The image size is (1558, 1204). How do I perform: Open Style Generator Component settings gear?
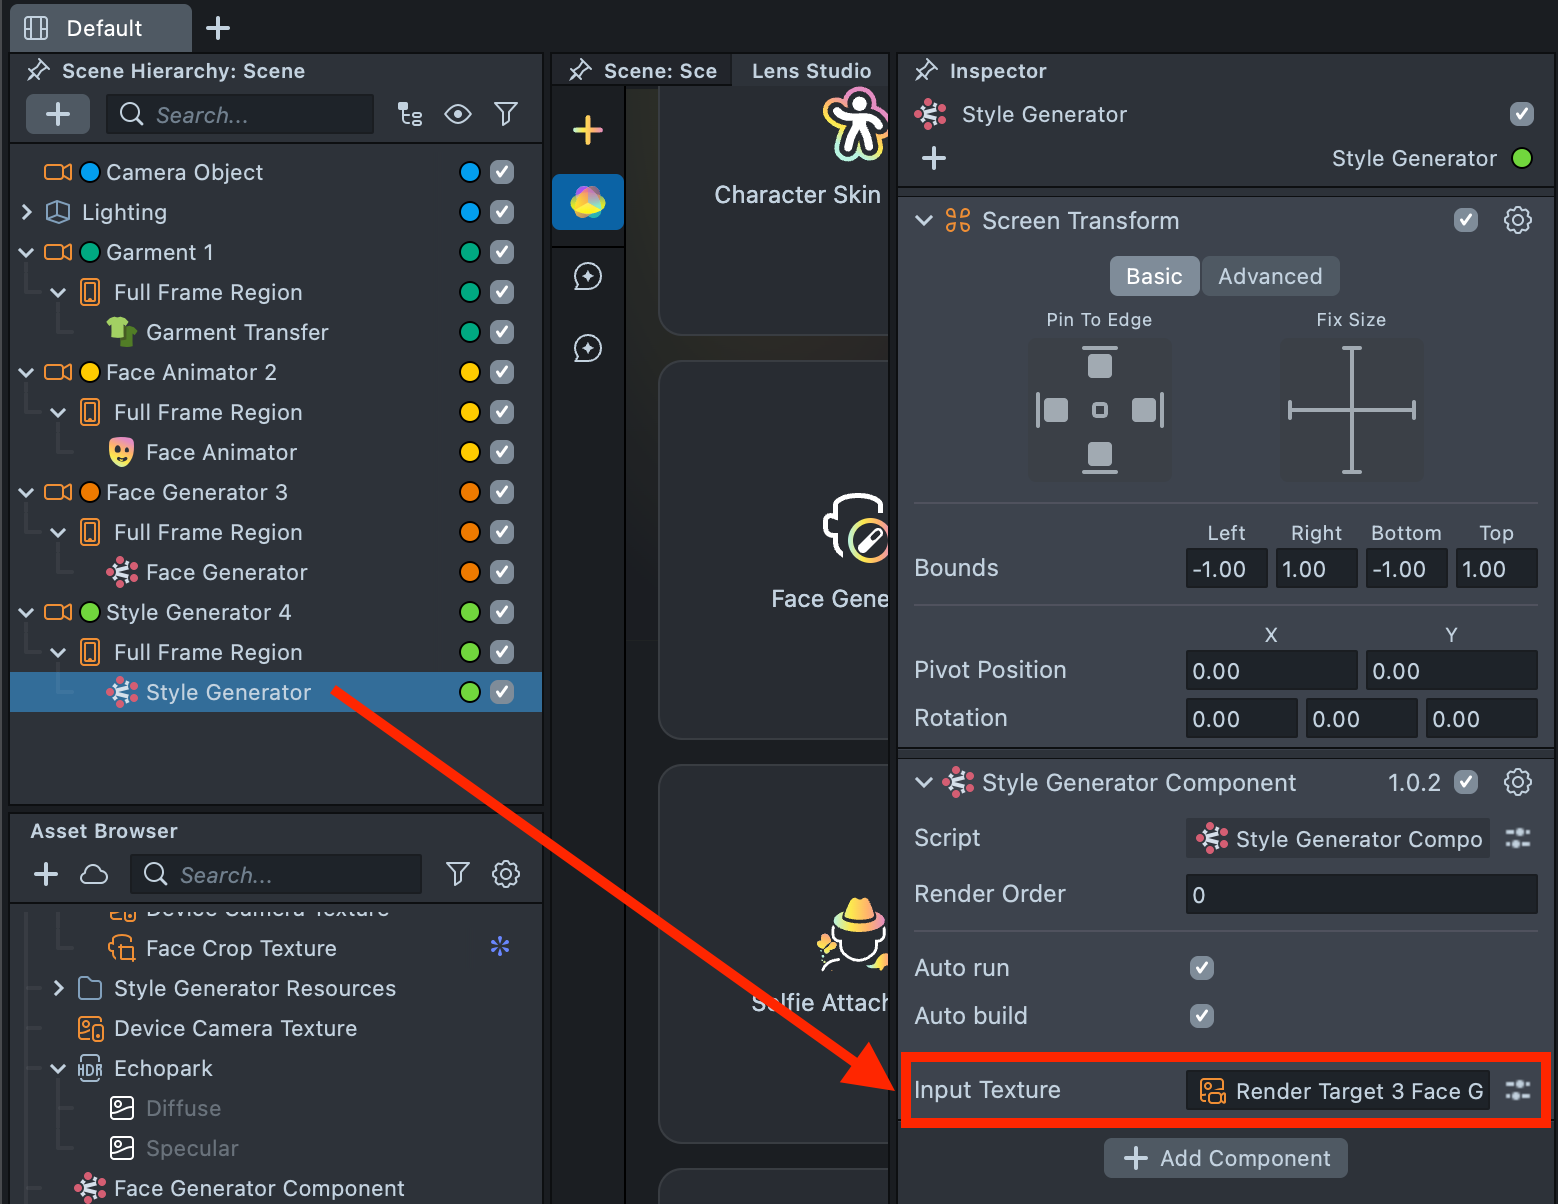1518,782
